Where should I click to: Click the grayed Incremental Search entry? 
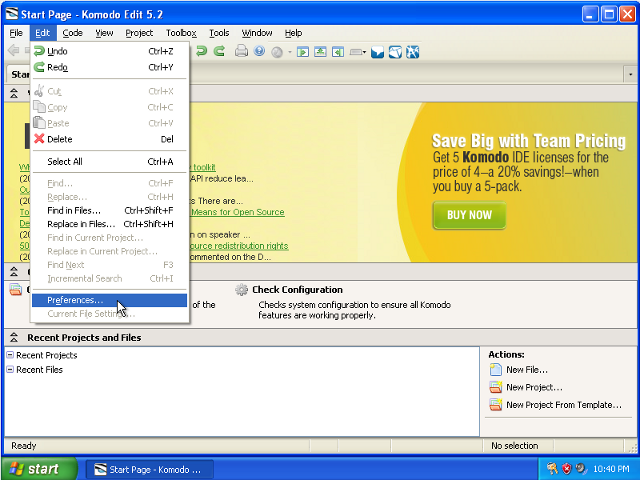(109, 278)
